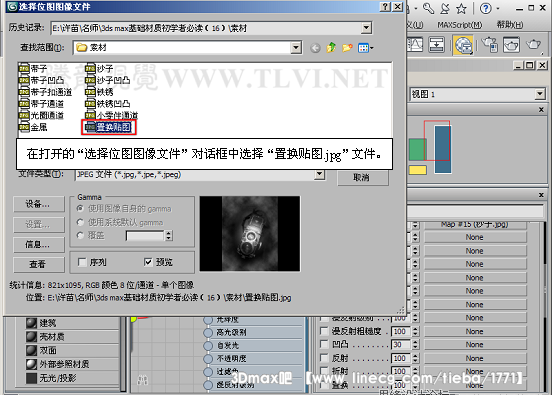Adjust the 凹凸 amount spinner arrows

(x=415, y=345)
